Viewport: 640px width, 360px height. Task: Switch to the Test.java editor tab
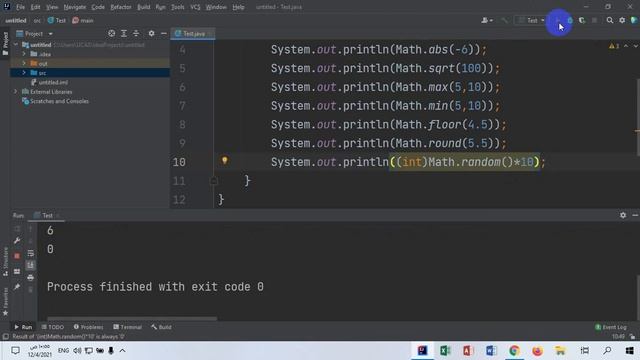(x=193, y=33)
